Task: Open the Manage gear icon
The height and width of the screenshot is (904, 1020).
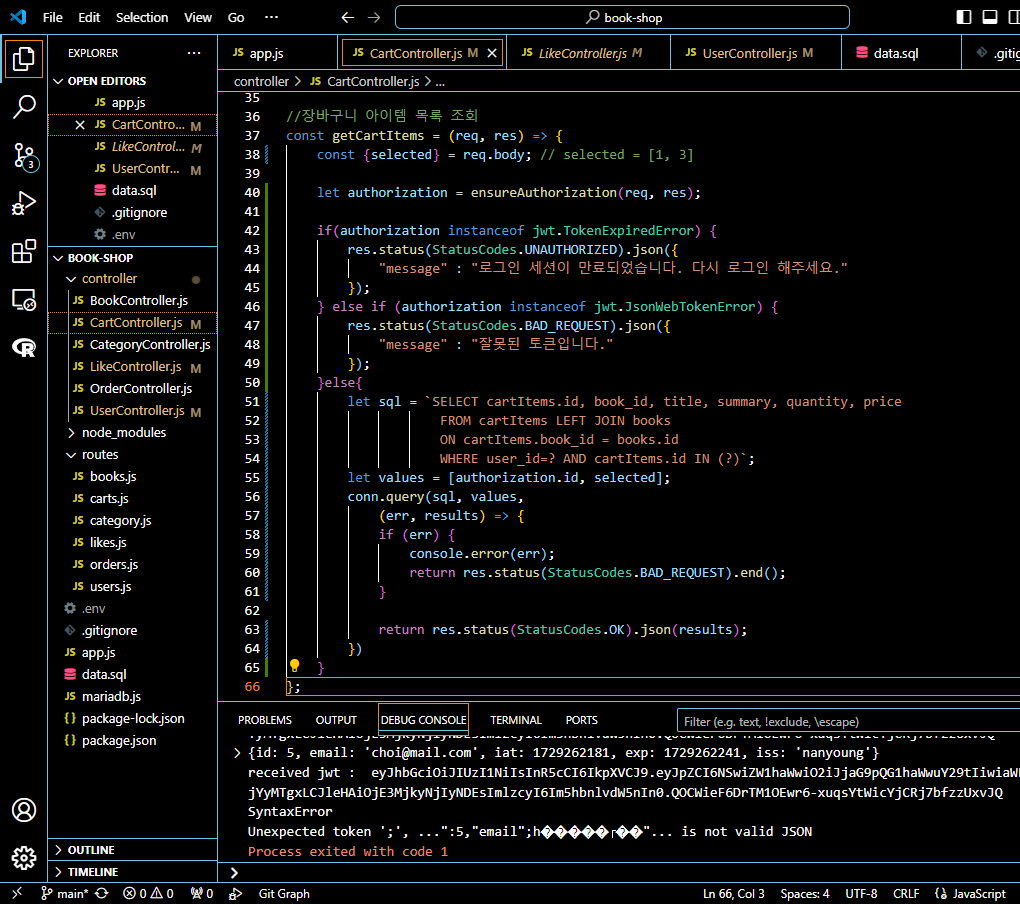Action: pos(23,858)
